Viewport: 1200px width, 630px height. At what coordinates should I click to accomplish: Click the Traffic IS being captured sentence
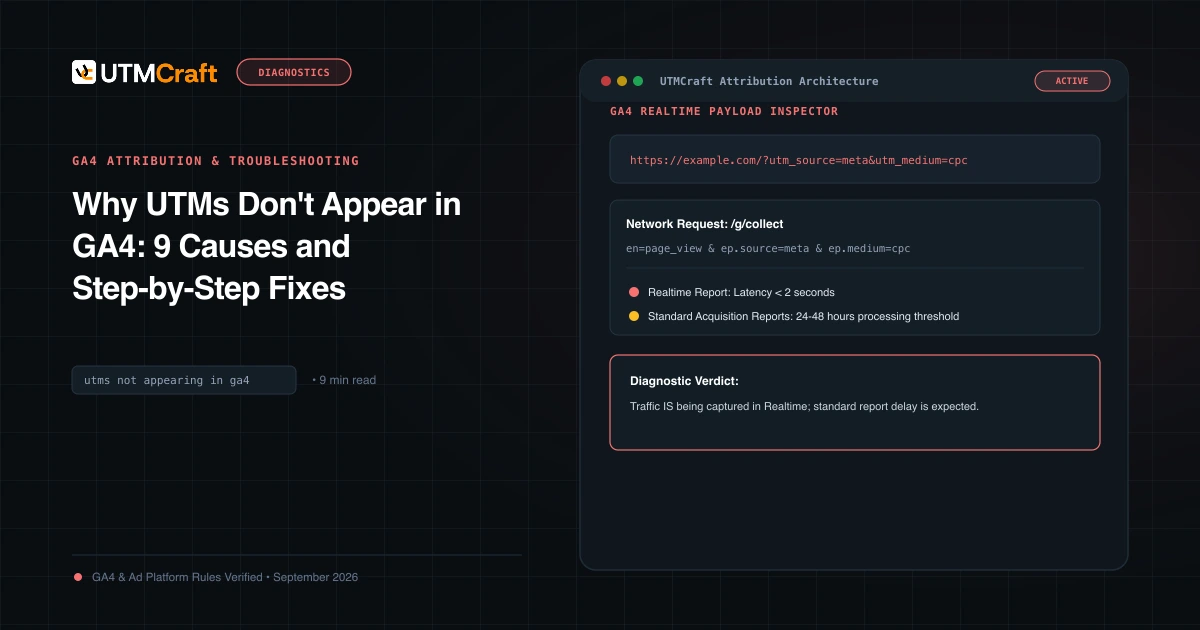pyautogui.click(x=804, y=407)
